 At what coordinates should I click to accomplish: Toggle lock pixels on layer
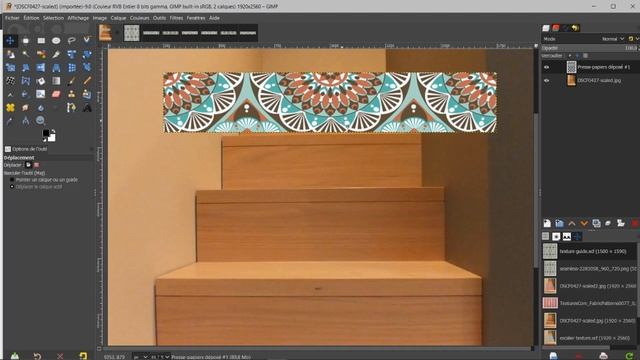570,56
